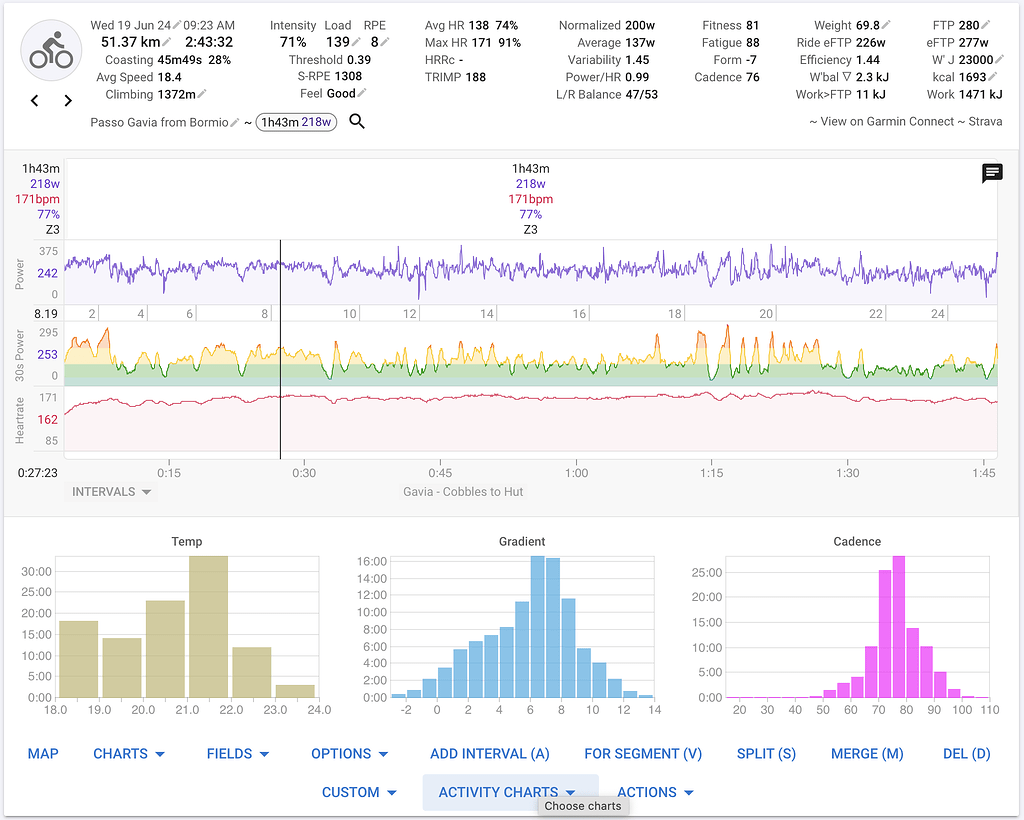1024x820 pixels.
Task: Select the 1h43m 218w interval chip
Action: coord(296,121)
